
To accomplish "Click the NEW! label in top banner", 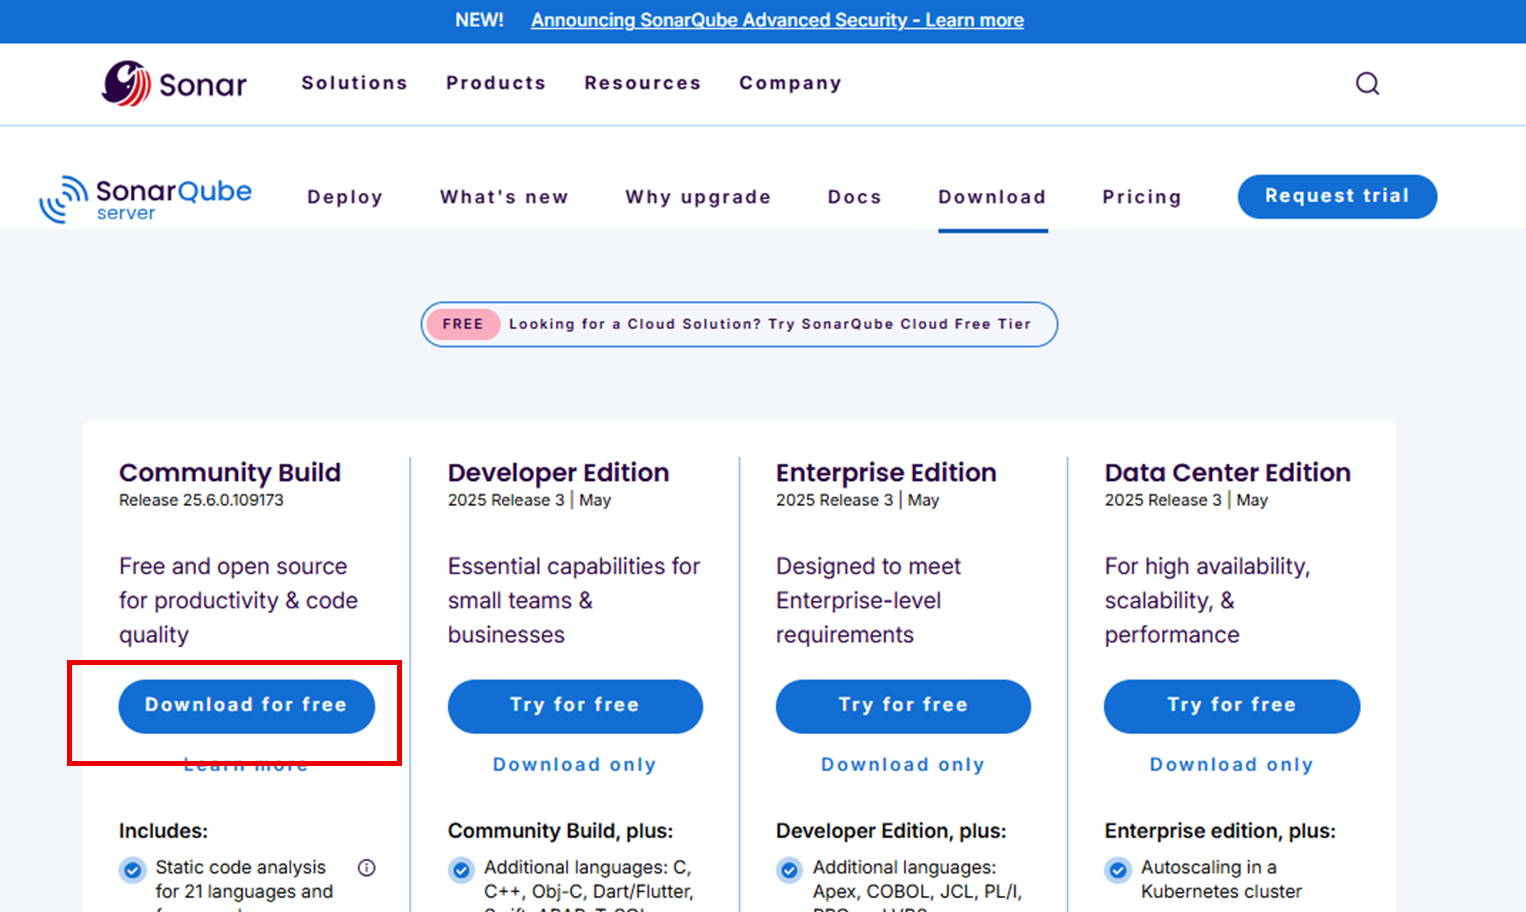I will pos(479,20).
